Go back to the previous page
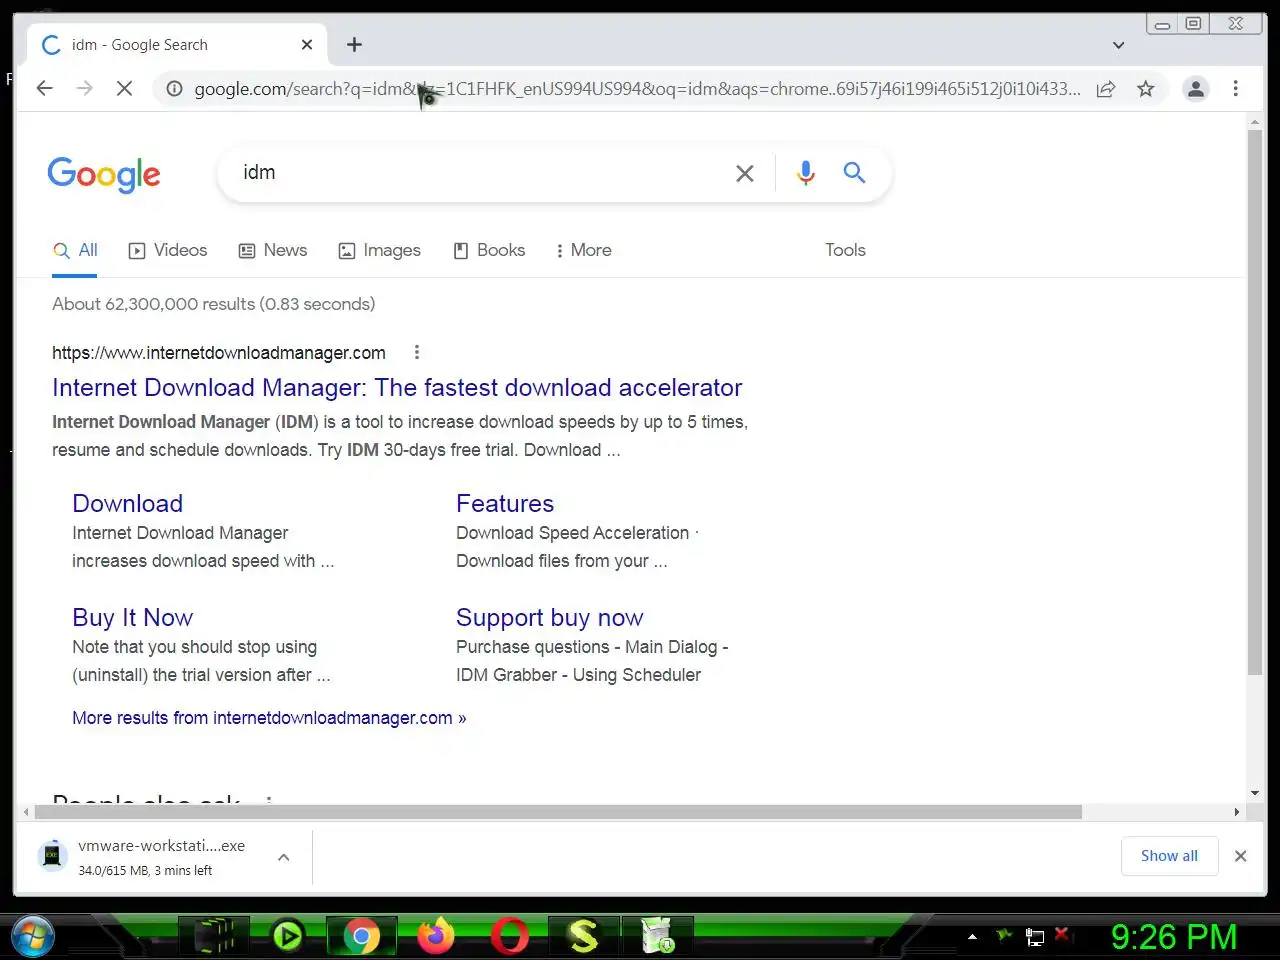 tap(45, 89)
